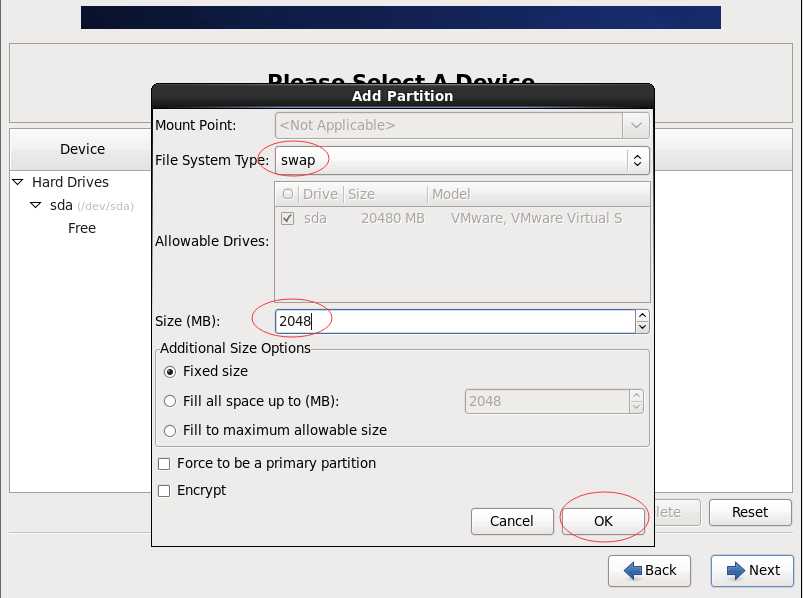803x598 pixels.
Task: Click the Add Partition title bar
Action: coord(403,96)
